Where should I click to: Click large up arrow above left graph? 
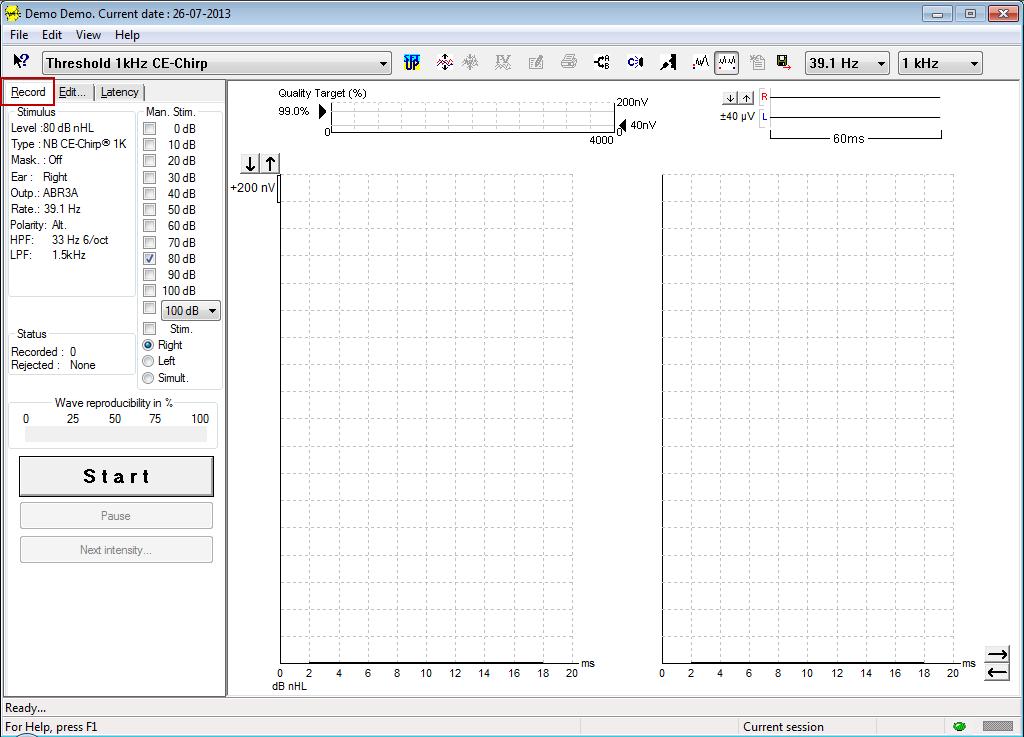[270, 164]
